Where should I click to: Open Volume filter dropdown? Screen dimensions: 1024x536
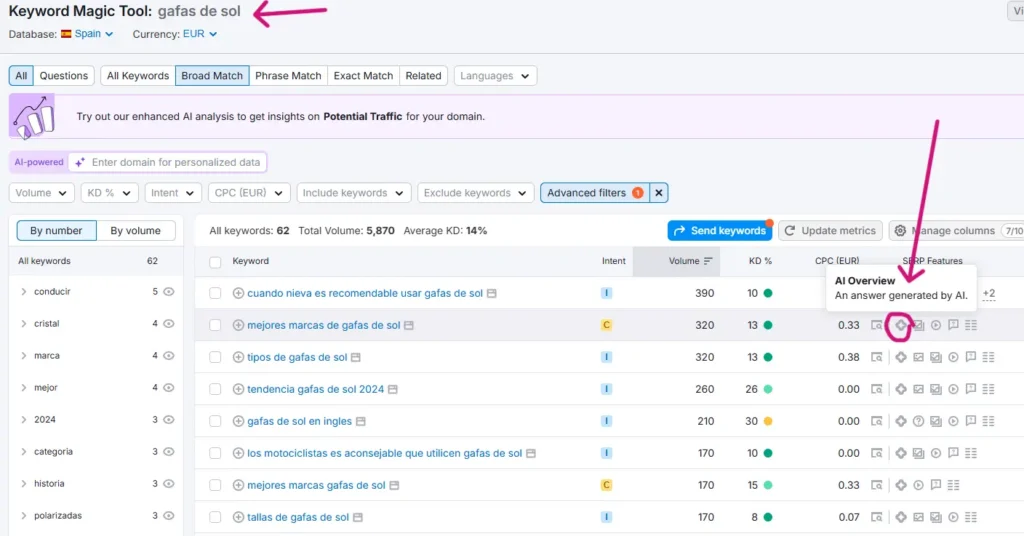[x=40, y=193]
